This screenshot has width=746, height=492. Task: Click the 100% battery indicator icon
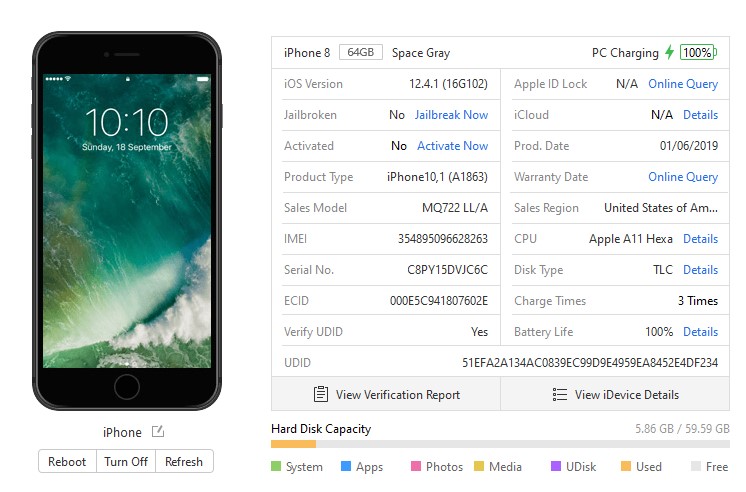[698, 52]
